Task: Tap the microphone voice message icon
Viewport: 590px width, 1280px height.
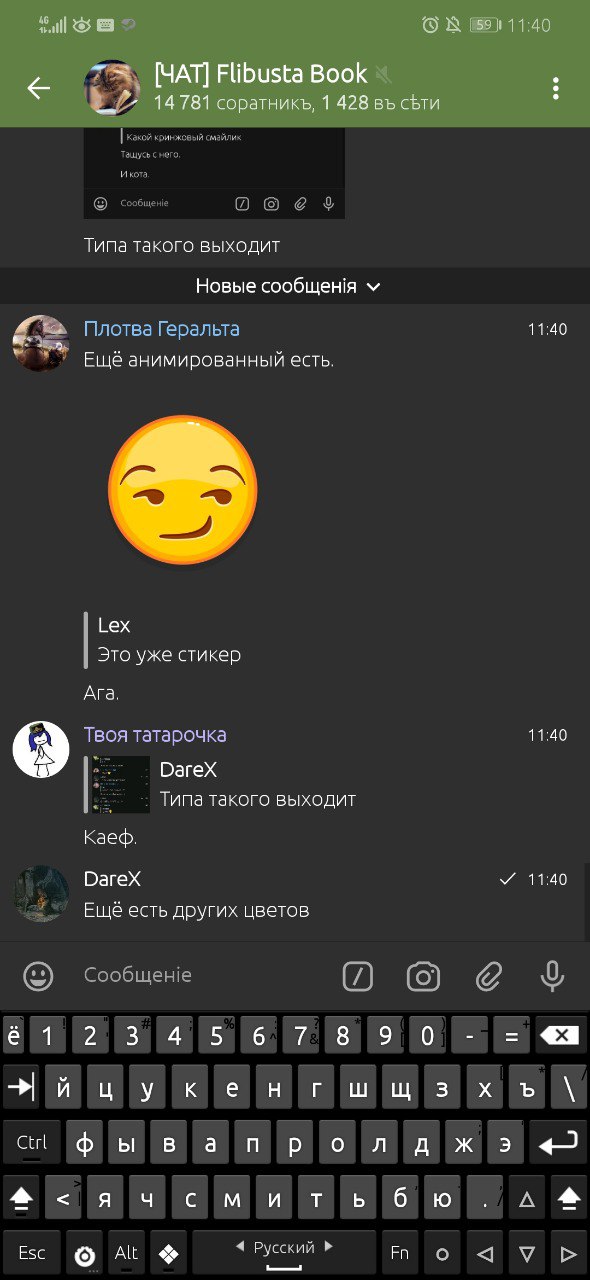Action: coord(552,976)
